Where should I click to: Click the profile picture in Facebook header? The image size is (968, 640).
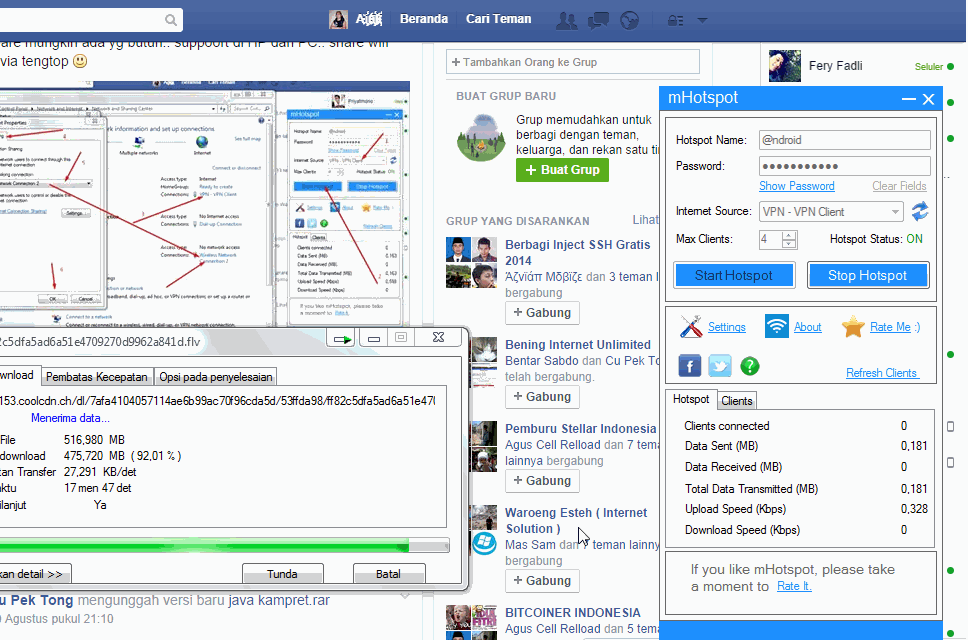338,20
